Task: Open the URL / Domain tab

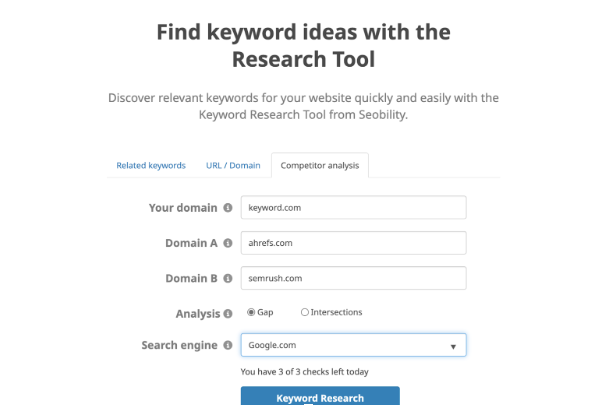Action: [233, 165]
